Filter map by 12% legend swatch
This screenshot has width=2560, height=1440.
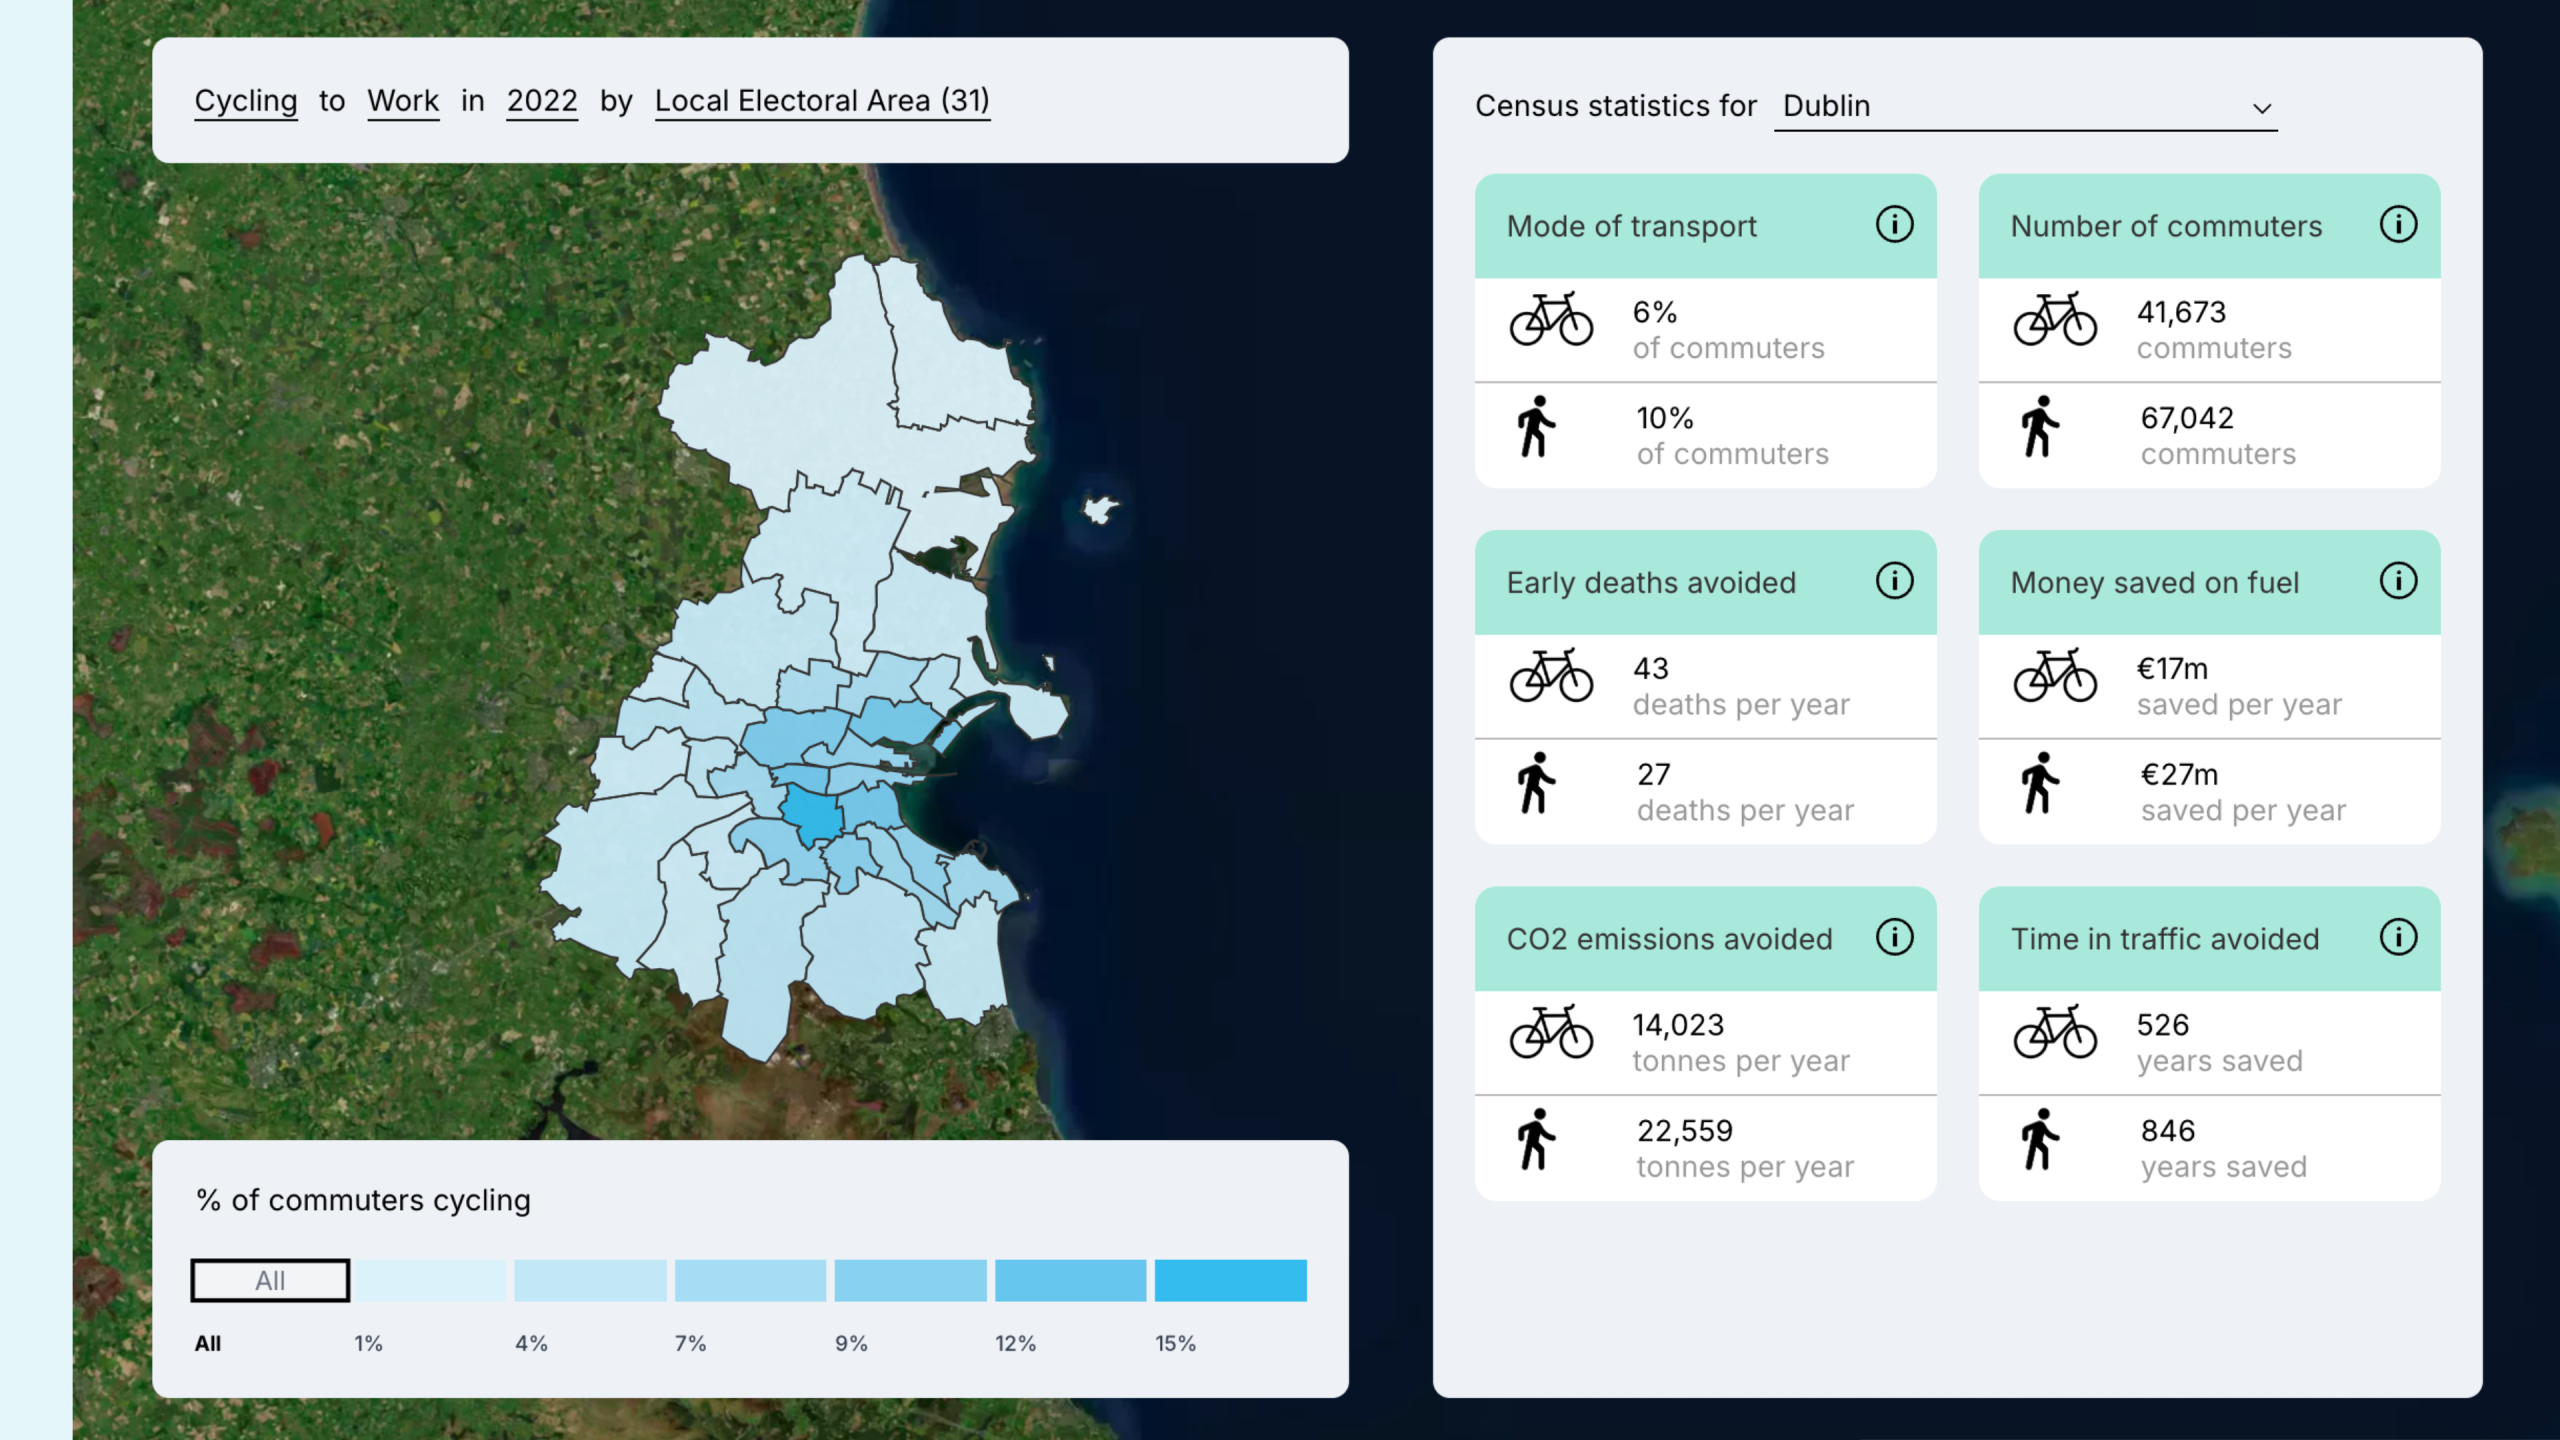1070,1280
